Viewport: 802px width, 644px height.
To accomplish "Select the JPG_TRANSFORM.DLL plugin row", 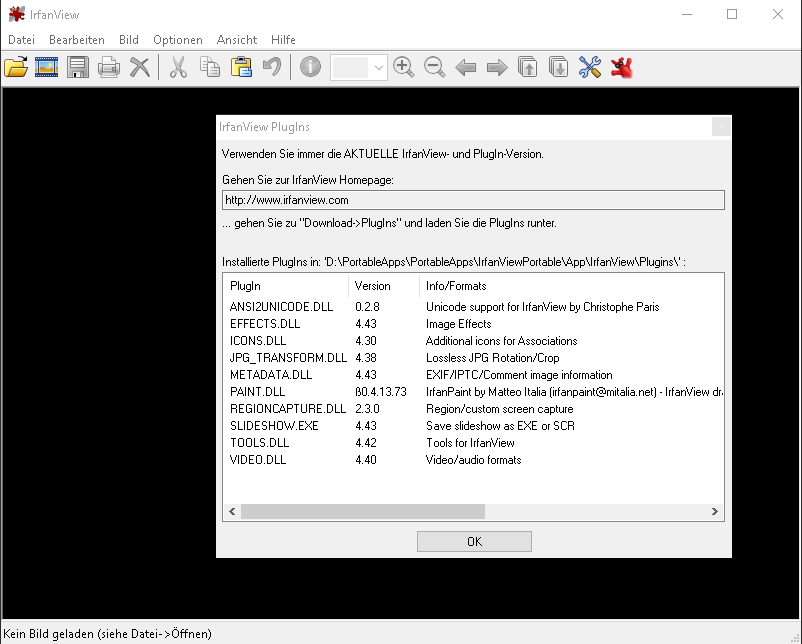I will [x=473, y=358].
